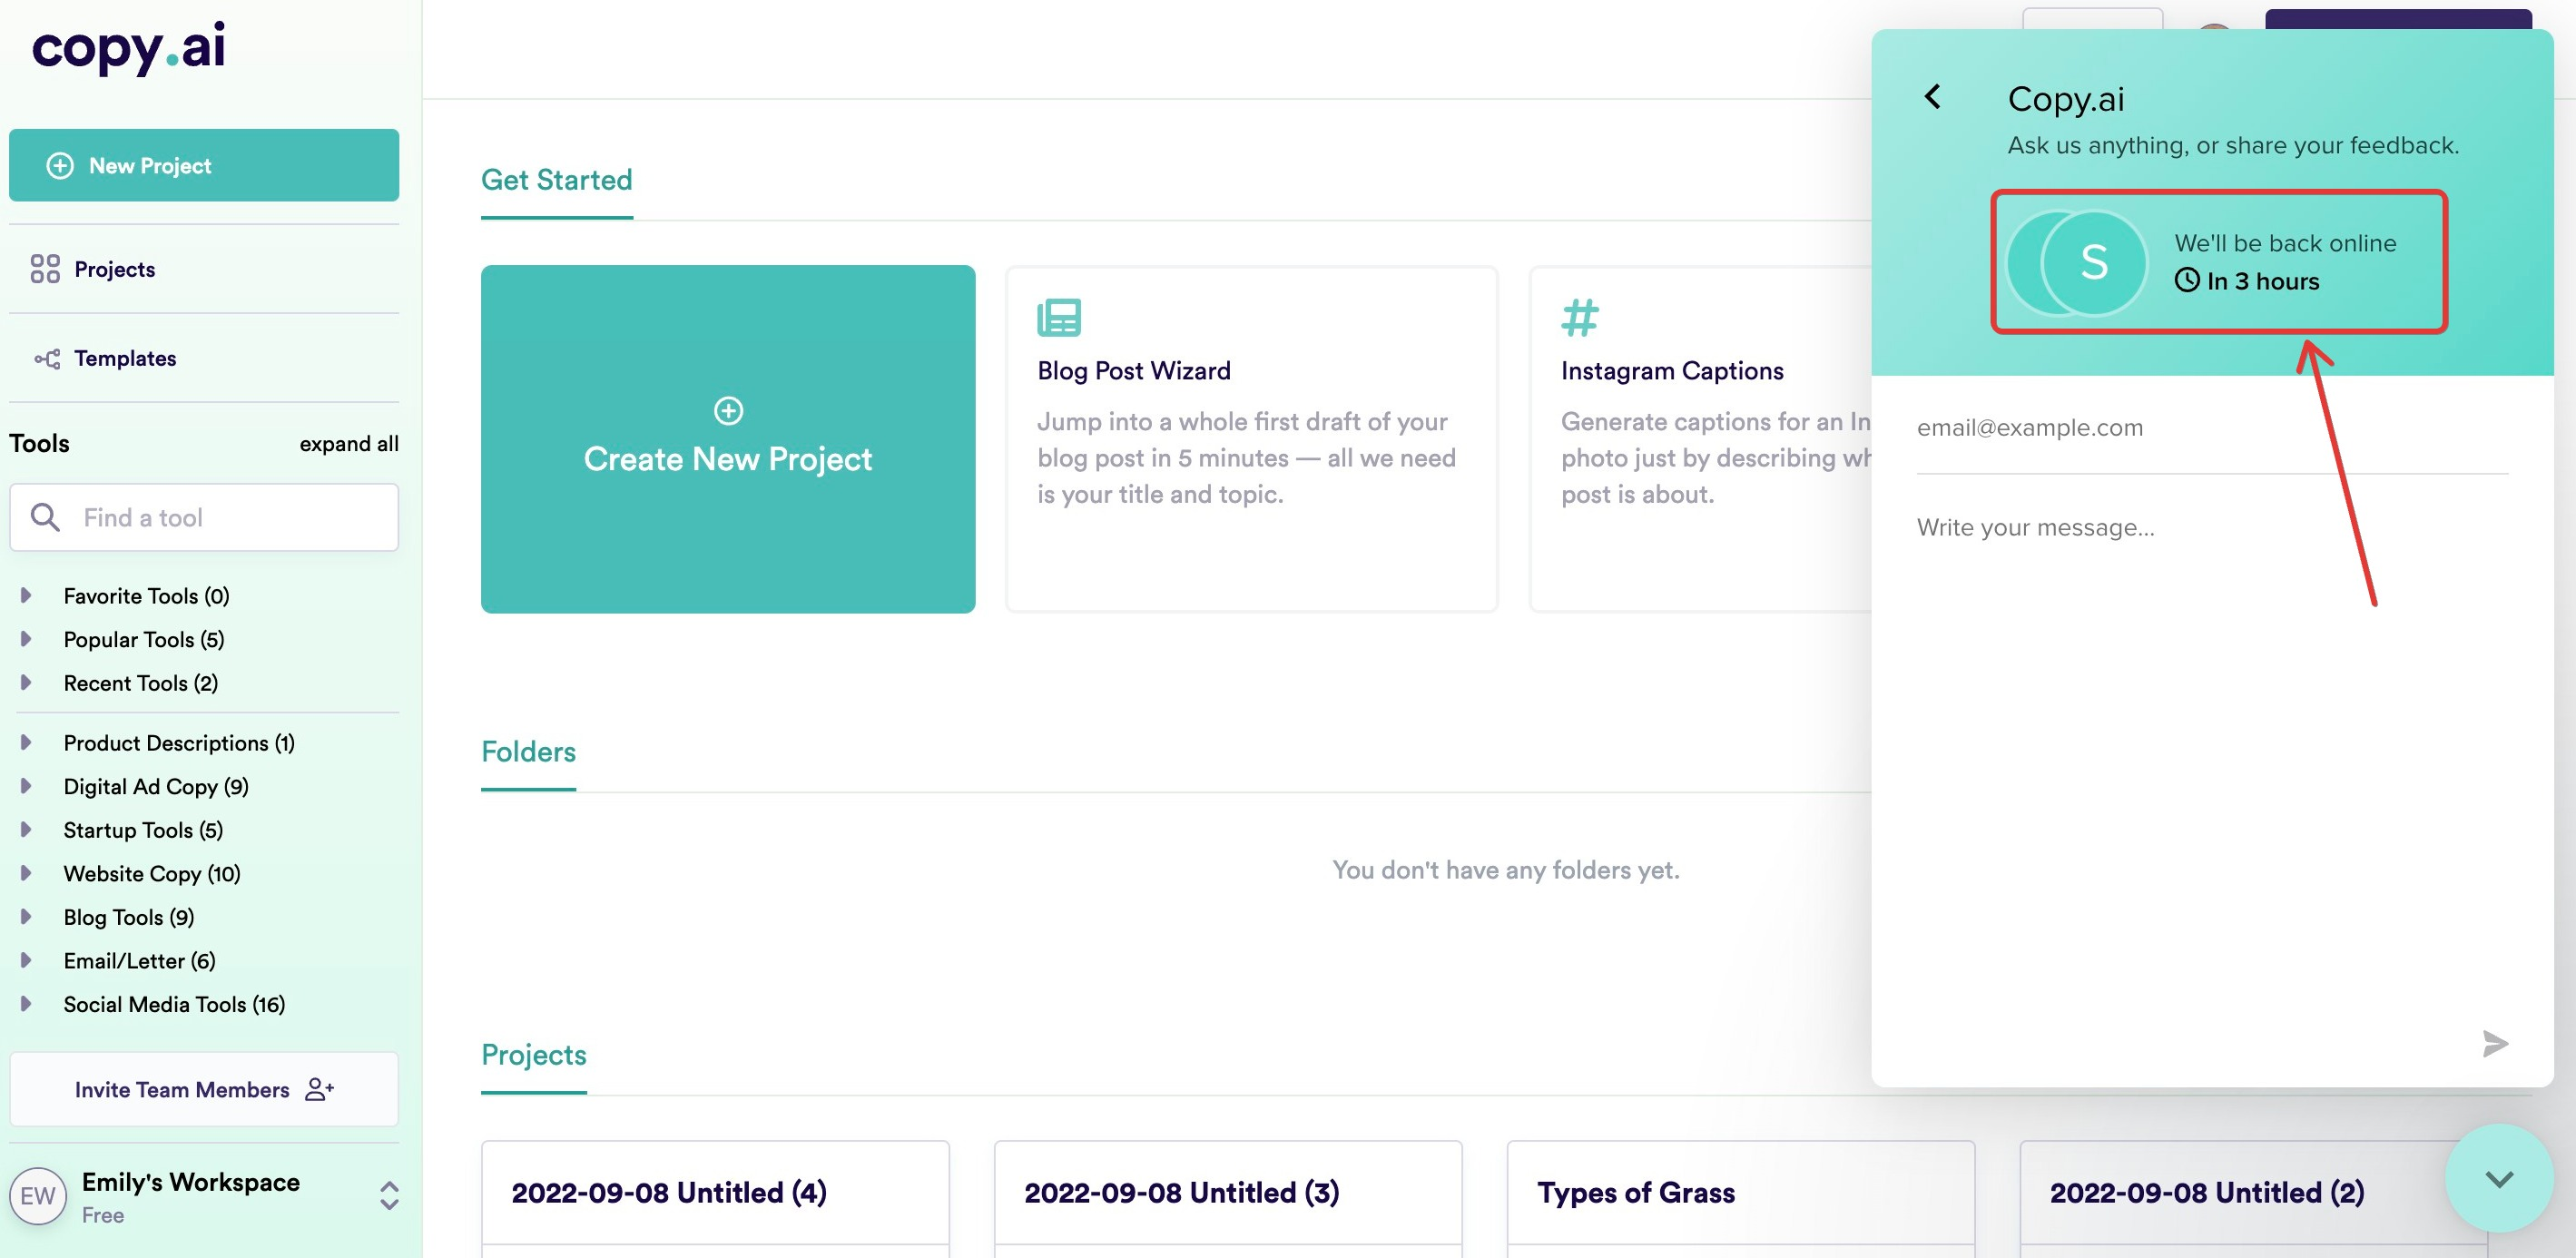Open the Projects sidebar item
Image resolution: width=2576 pixels, height=1258 pixels.
[114, 269]
